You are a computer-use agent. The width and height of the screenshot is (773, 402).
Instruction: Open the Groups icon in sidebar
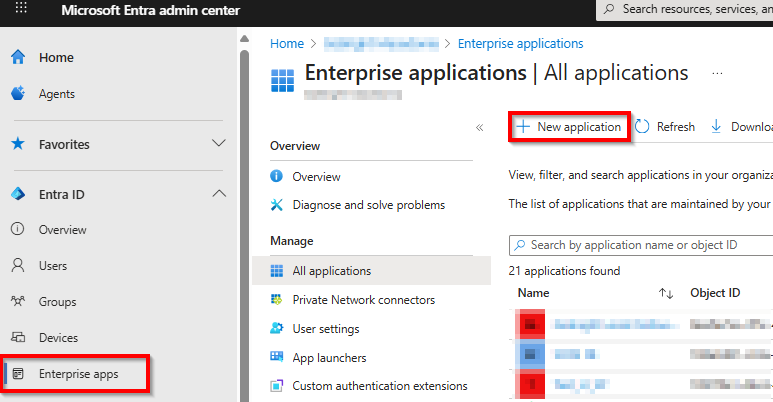[17, 302]
